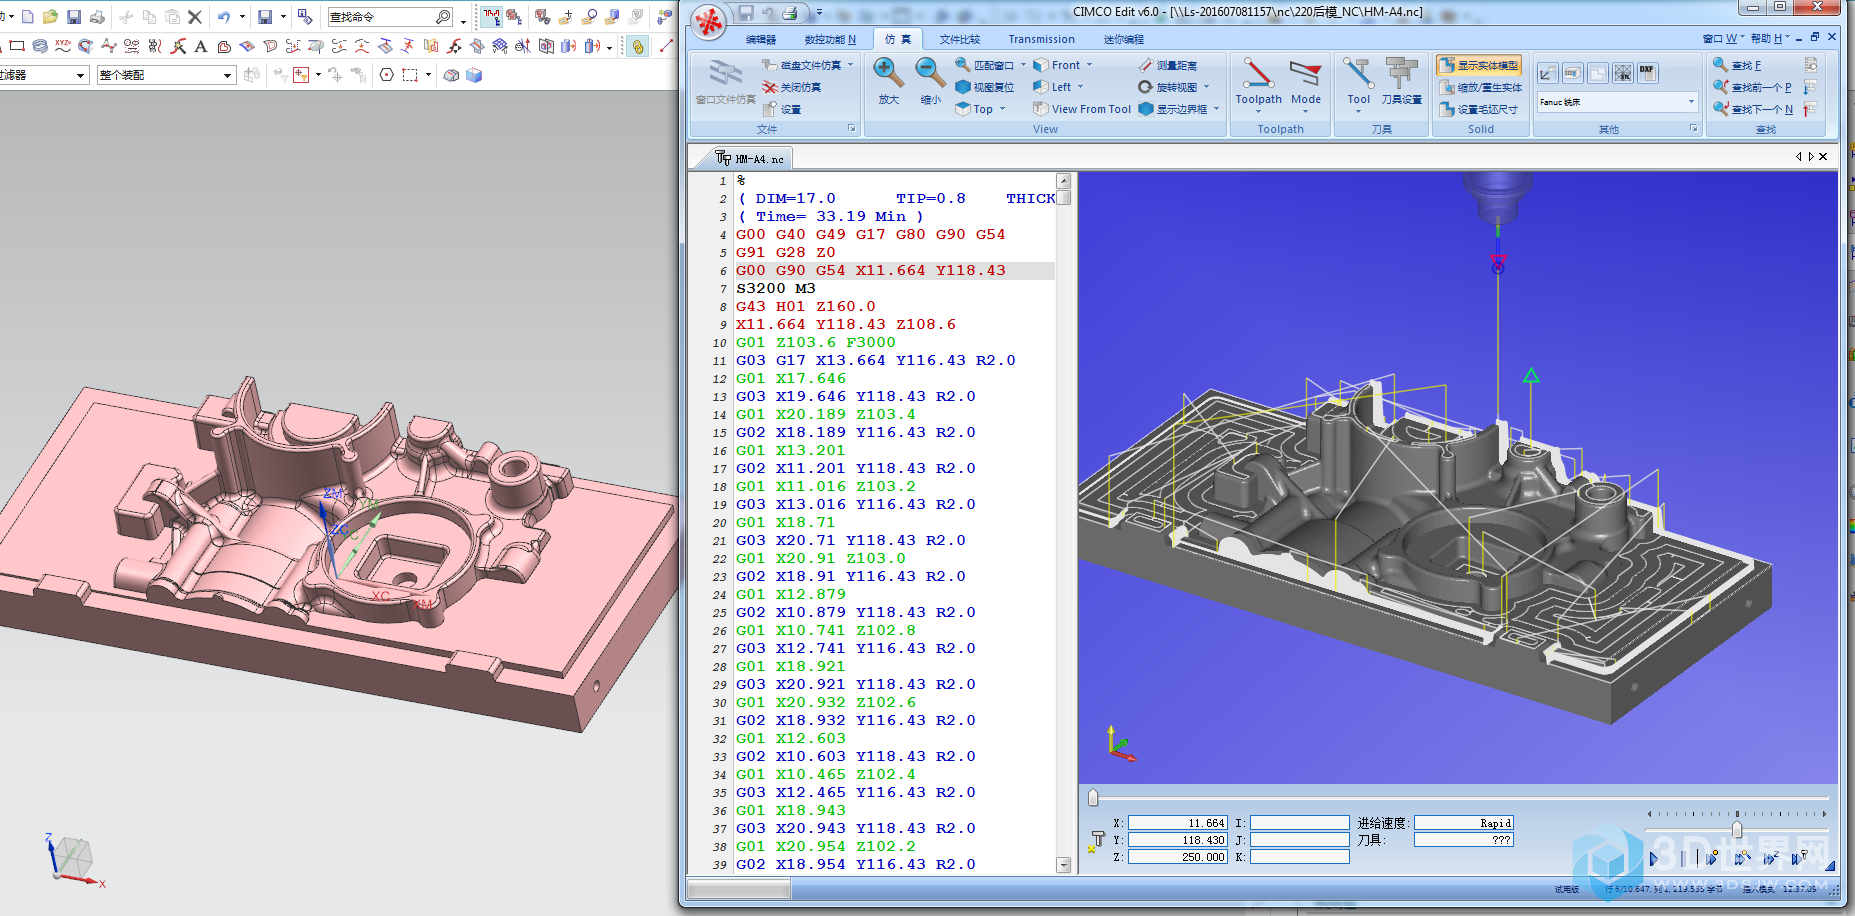
Task: Expand the 磁盘文件仿真 dropdown arrow
Action: (x=851, y=65)
